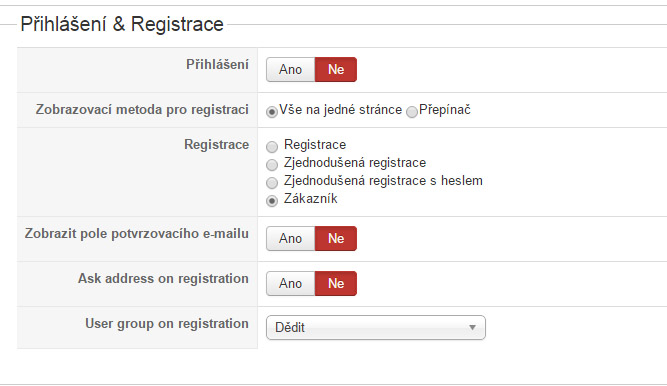Pick Zjednodušená registrace option
This screenshot has width=667, height=386.
(272, 165)
